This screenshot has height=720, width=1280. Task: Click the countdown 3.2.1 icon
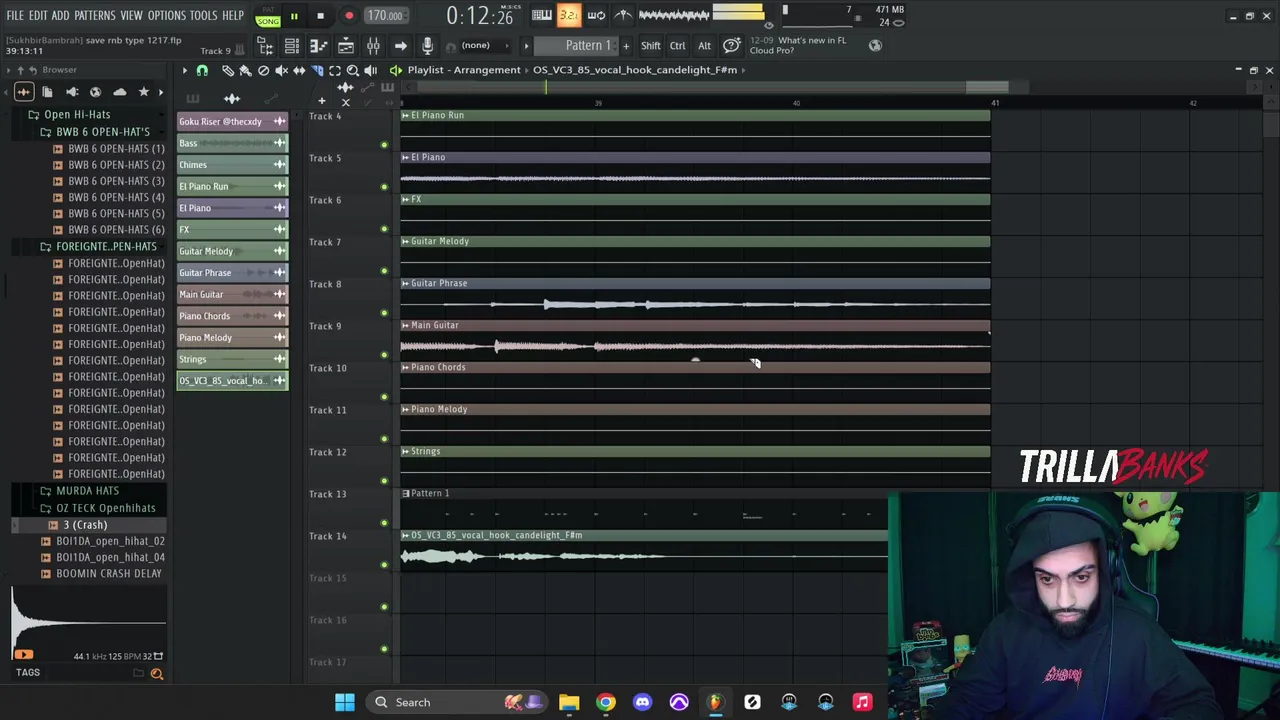click(568, 14)
